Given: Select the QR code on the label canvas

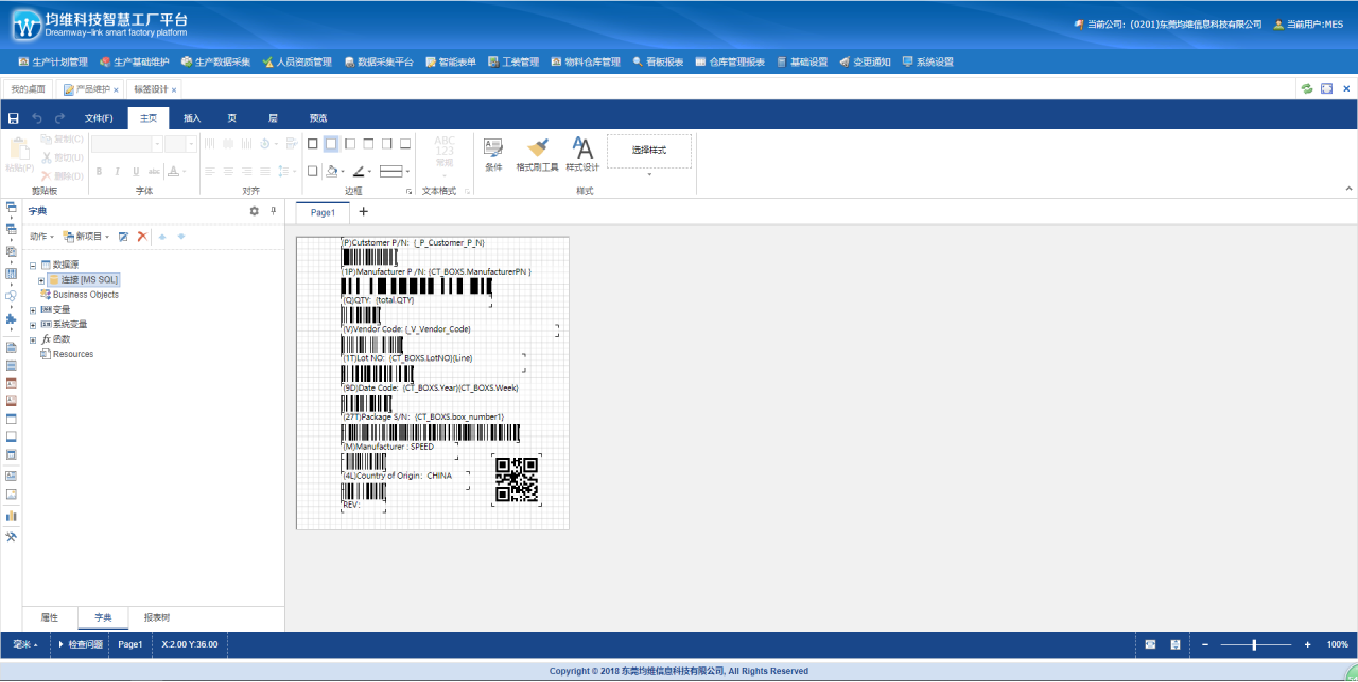Looking at the screenshot, I should tap(517, 479).
